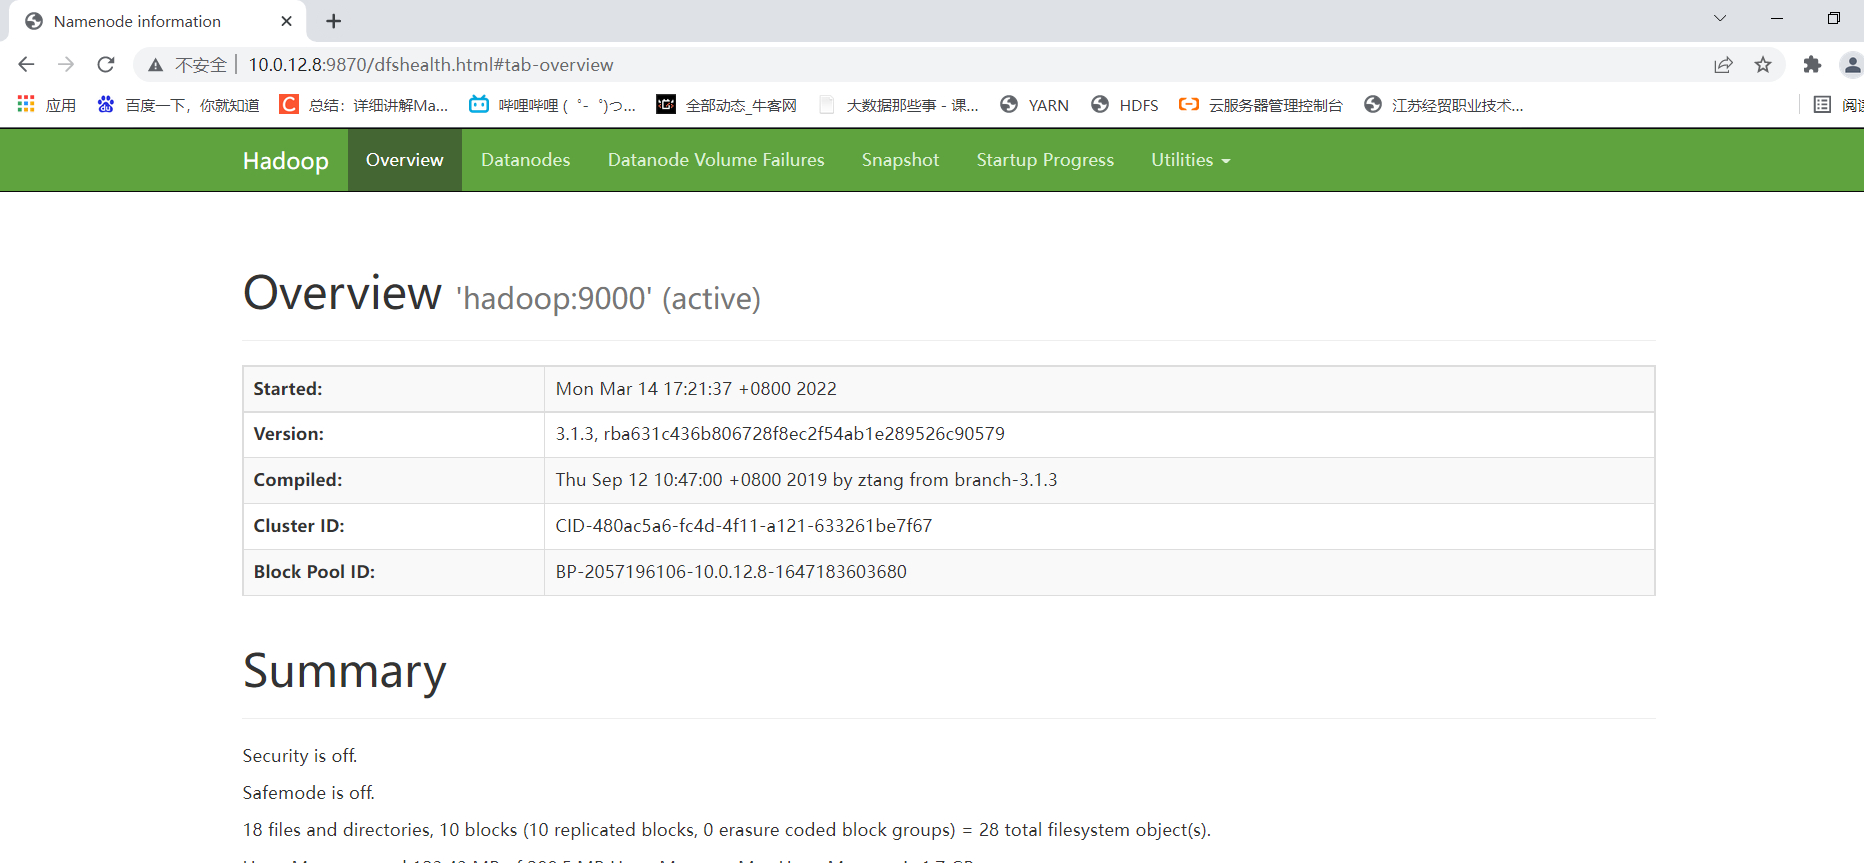The width and height of the screenshot is (1864, 863).
Task: Bookmark this page with the star icon
Action: 1763,65
